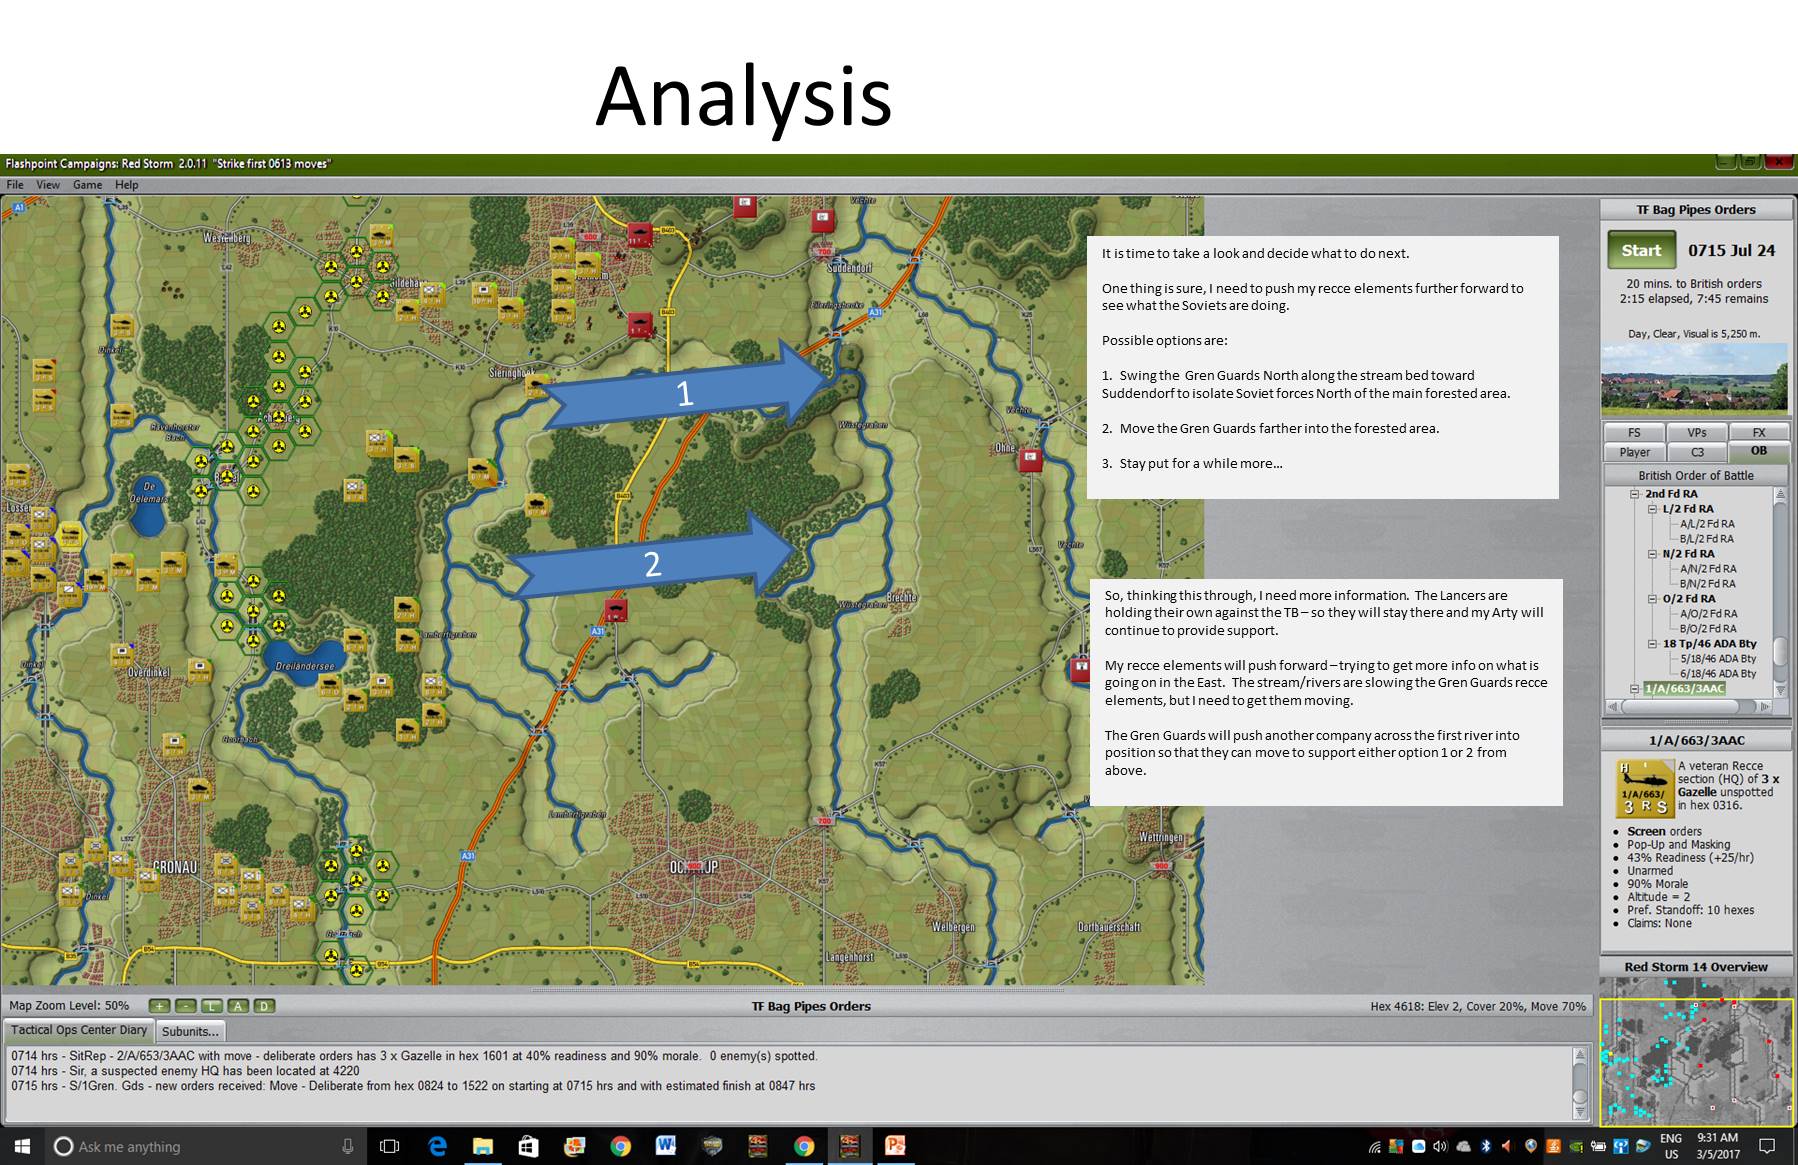This screenshot has width=1798, height=1165.
Task: Zoom in the map with plus button
Action: (x=159, y=1006)
